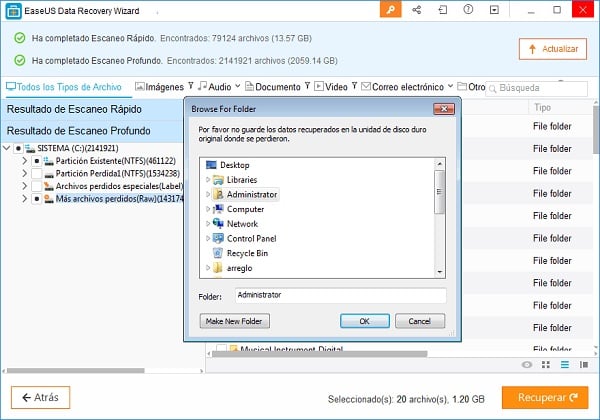Viewport: 600px width, 420px height.
Task: Toggle the preview eye icon
Action: pyautogui.click(x=527, y=365)
